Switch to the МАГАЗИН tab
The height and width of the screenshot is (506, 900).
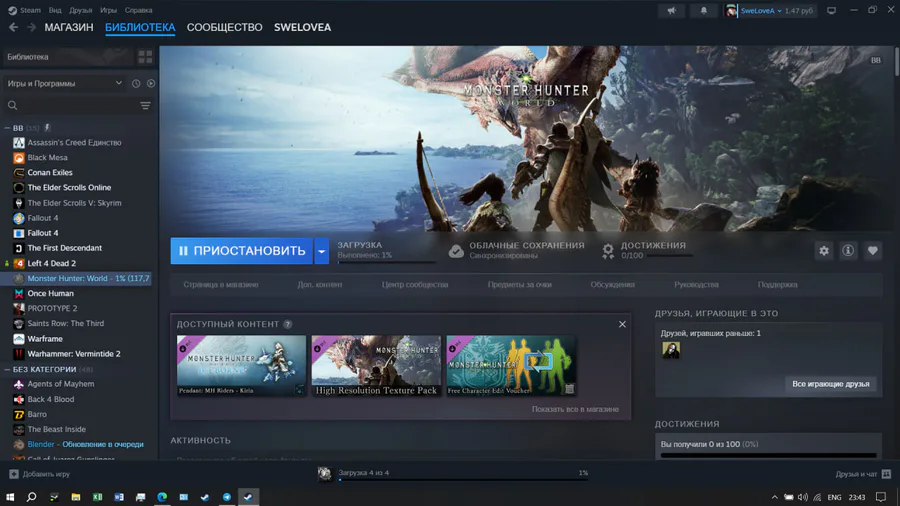click(x=69, y=28)
